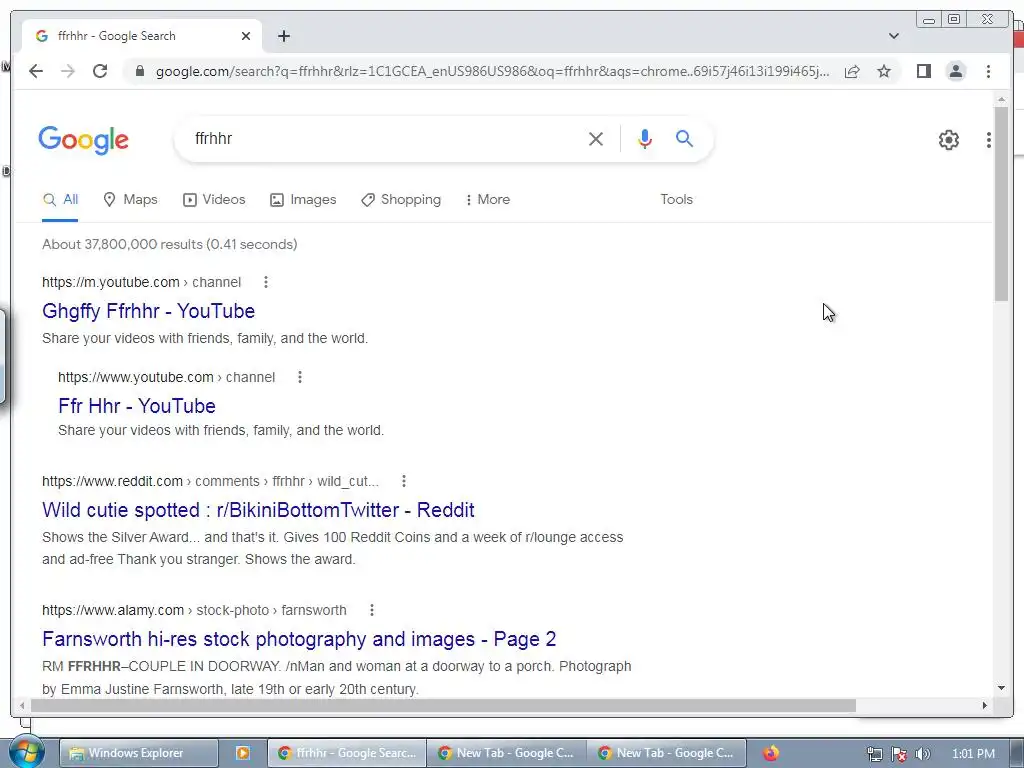
Task: Open options for the reddit.com result
Action: coord(404,481)
